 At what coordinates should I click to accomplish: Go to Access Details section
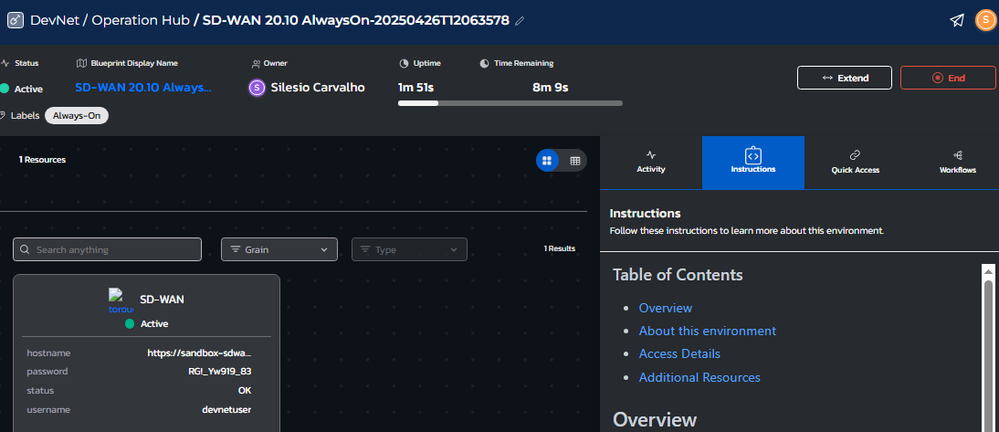click(x=679, y=354)
